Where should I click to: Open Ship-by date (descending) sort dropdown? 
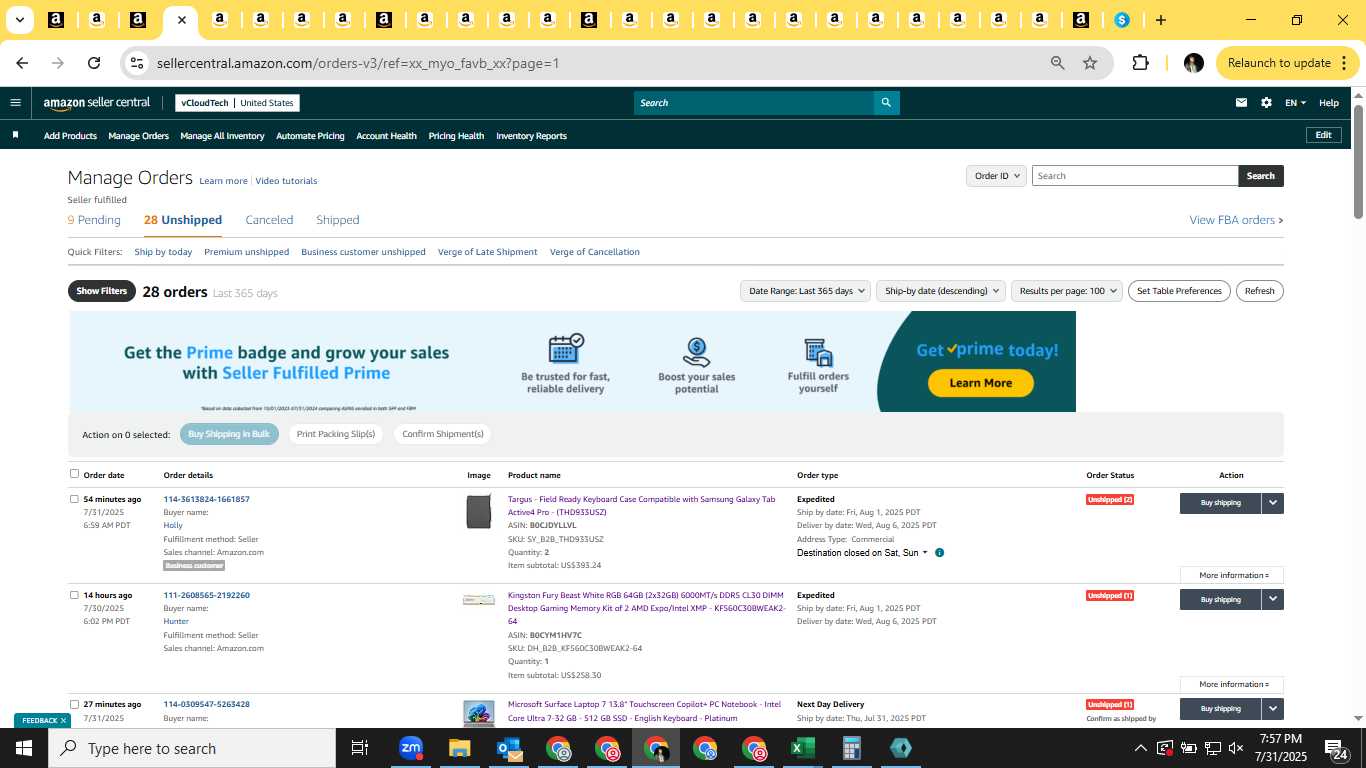pyautogui.click(x=940, y=291)
